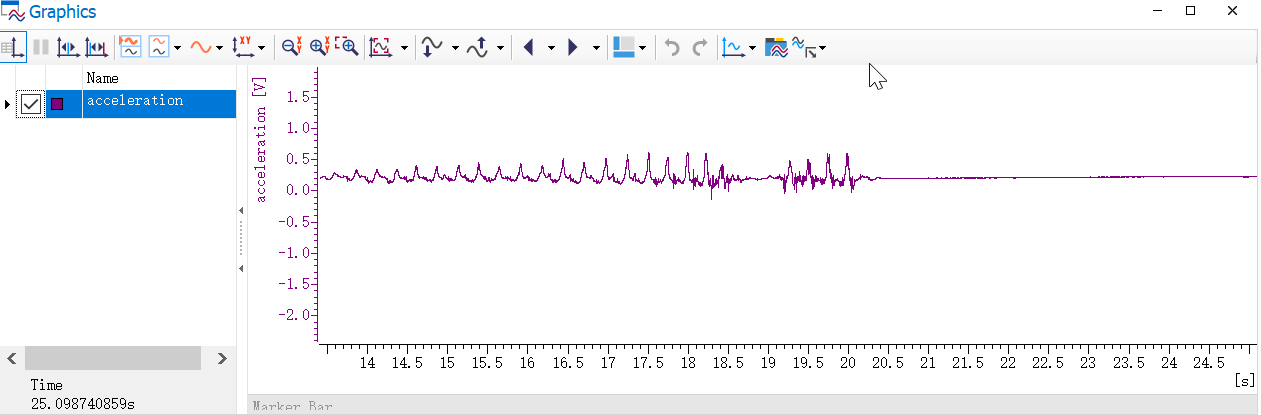
Task: Click right arrow of legend scrollbar
Action: [223, 358]
